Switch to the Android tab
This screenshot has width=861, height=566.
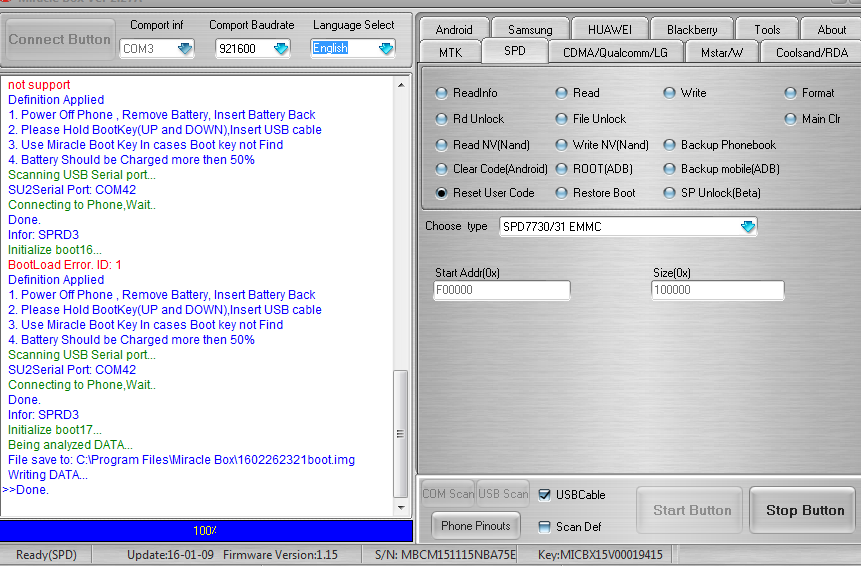coord(454,30)
